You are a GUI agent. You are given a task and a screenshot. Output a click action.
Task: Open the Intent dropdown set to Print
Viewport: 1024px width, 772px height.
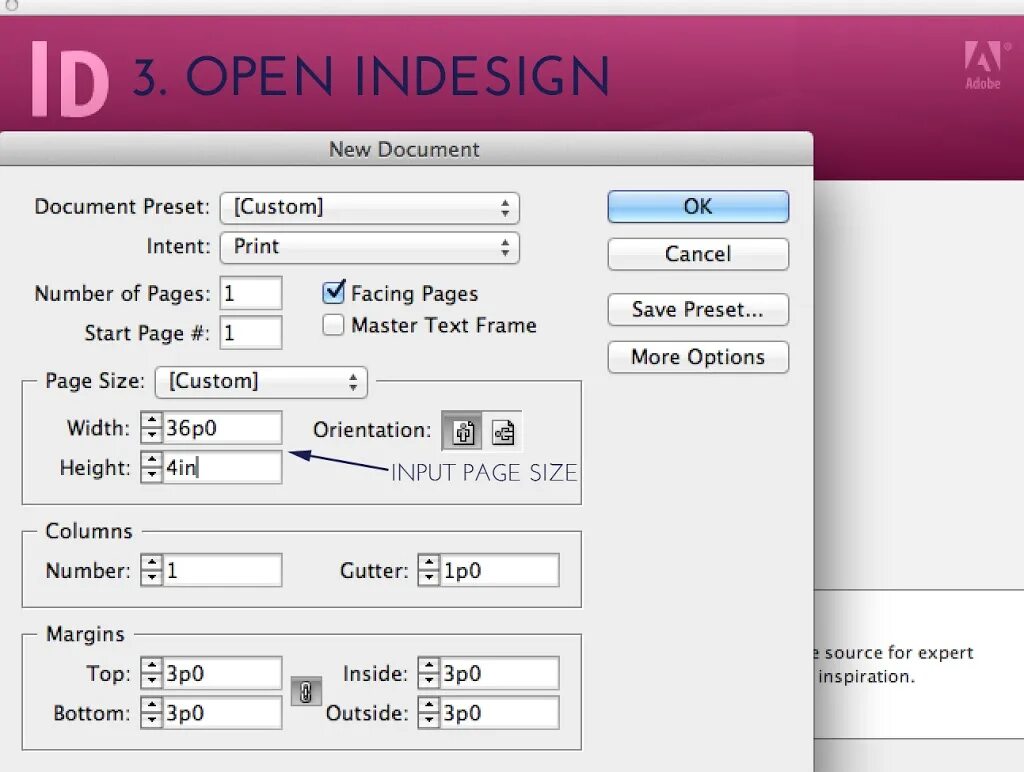point(370,248)
